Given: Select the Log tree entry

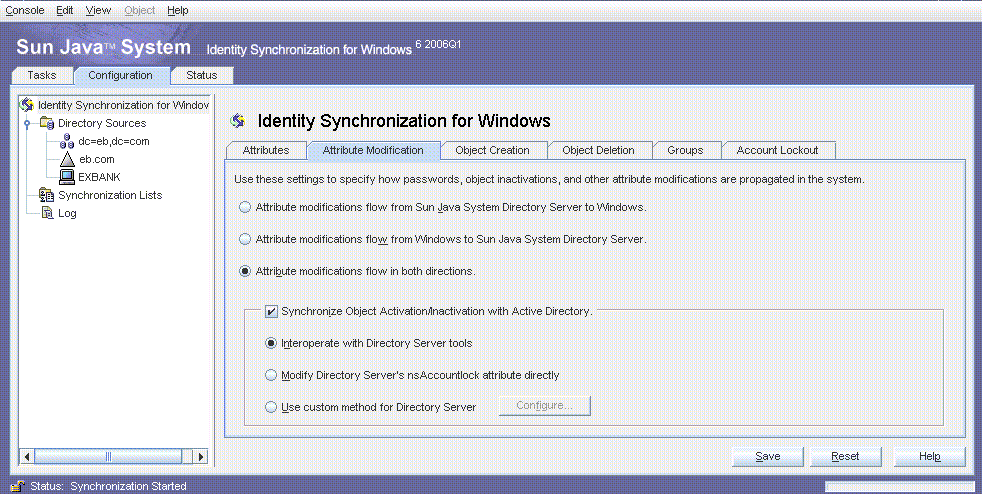Looking at the screenshot, I should point(67,213).
